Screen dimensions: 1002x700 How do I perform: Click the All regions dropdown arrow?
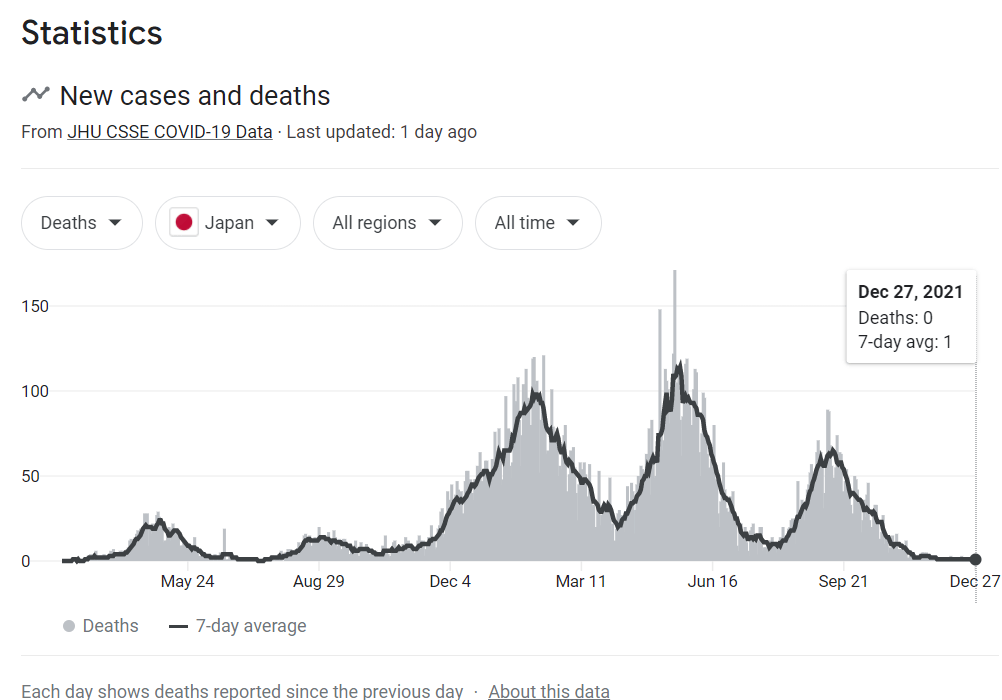[435, 222]
